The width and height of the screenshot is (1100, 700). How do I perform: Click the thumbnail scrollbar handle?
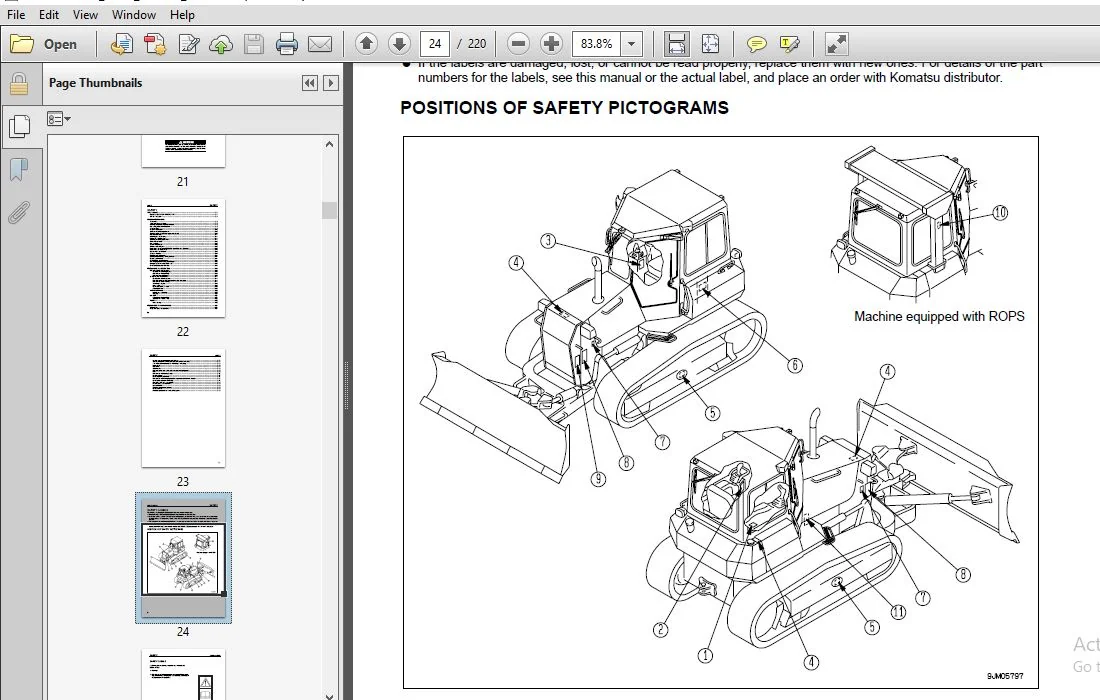pyautogui.click(x=329, y=210)
